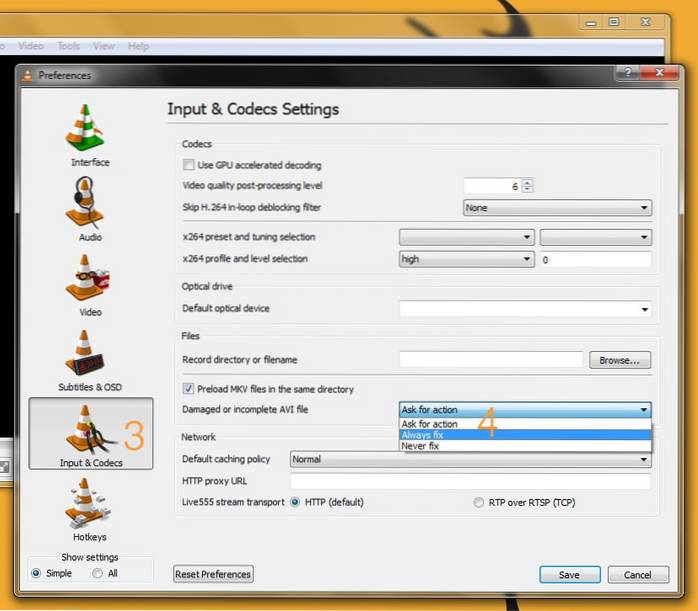Select RTP over RTSP (TCP) transport
This screenshot has height=611, width=698.
[478, 502]
